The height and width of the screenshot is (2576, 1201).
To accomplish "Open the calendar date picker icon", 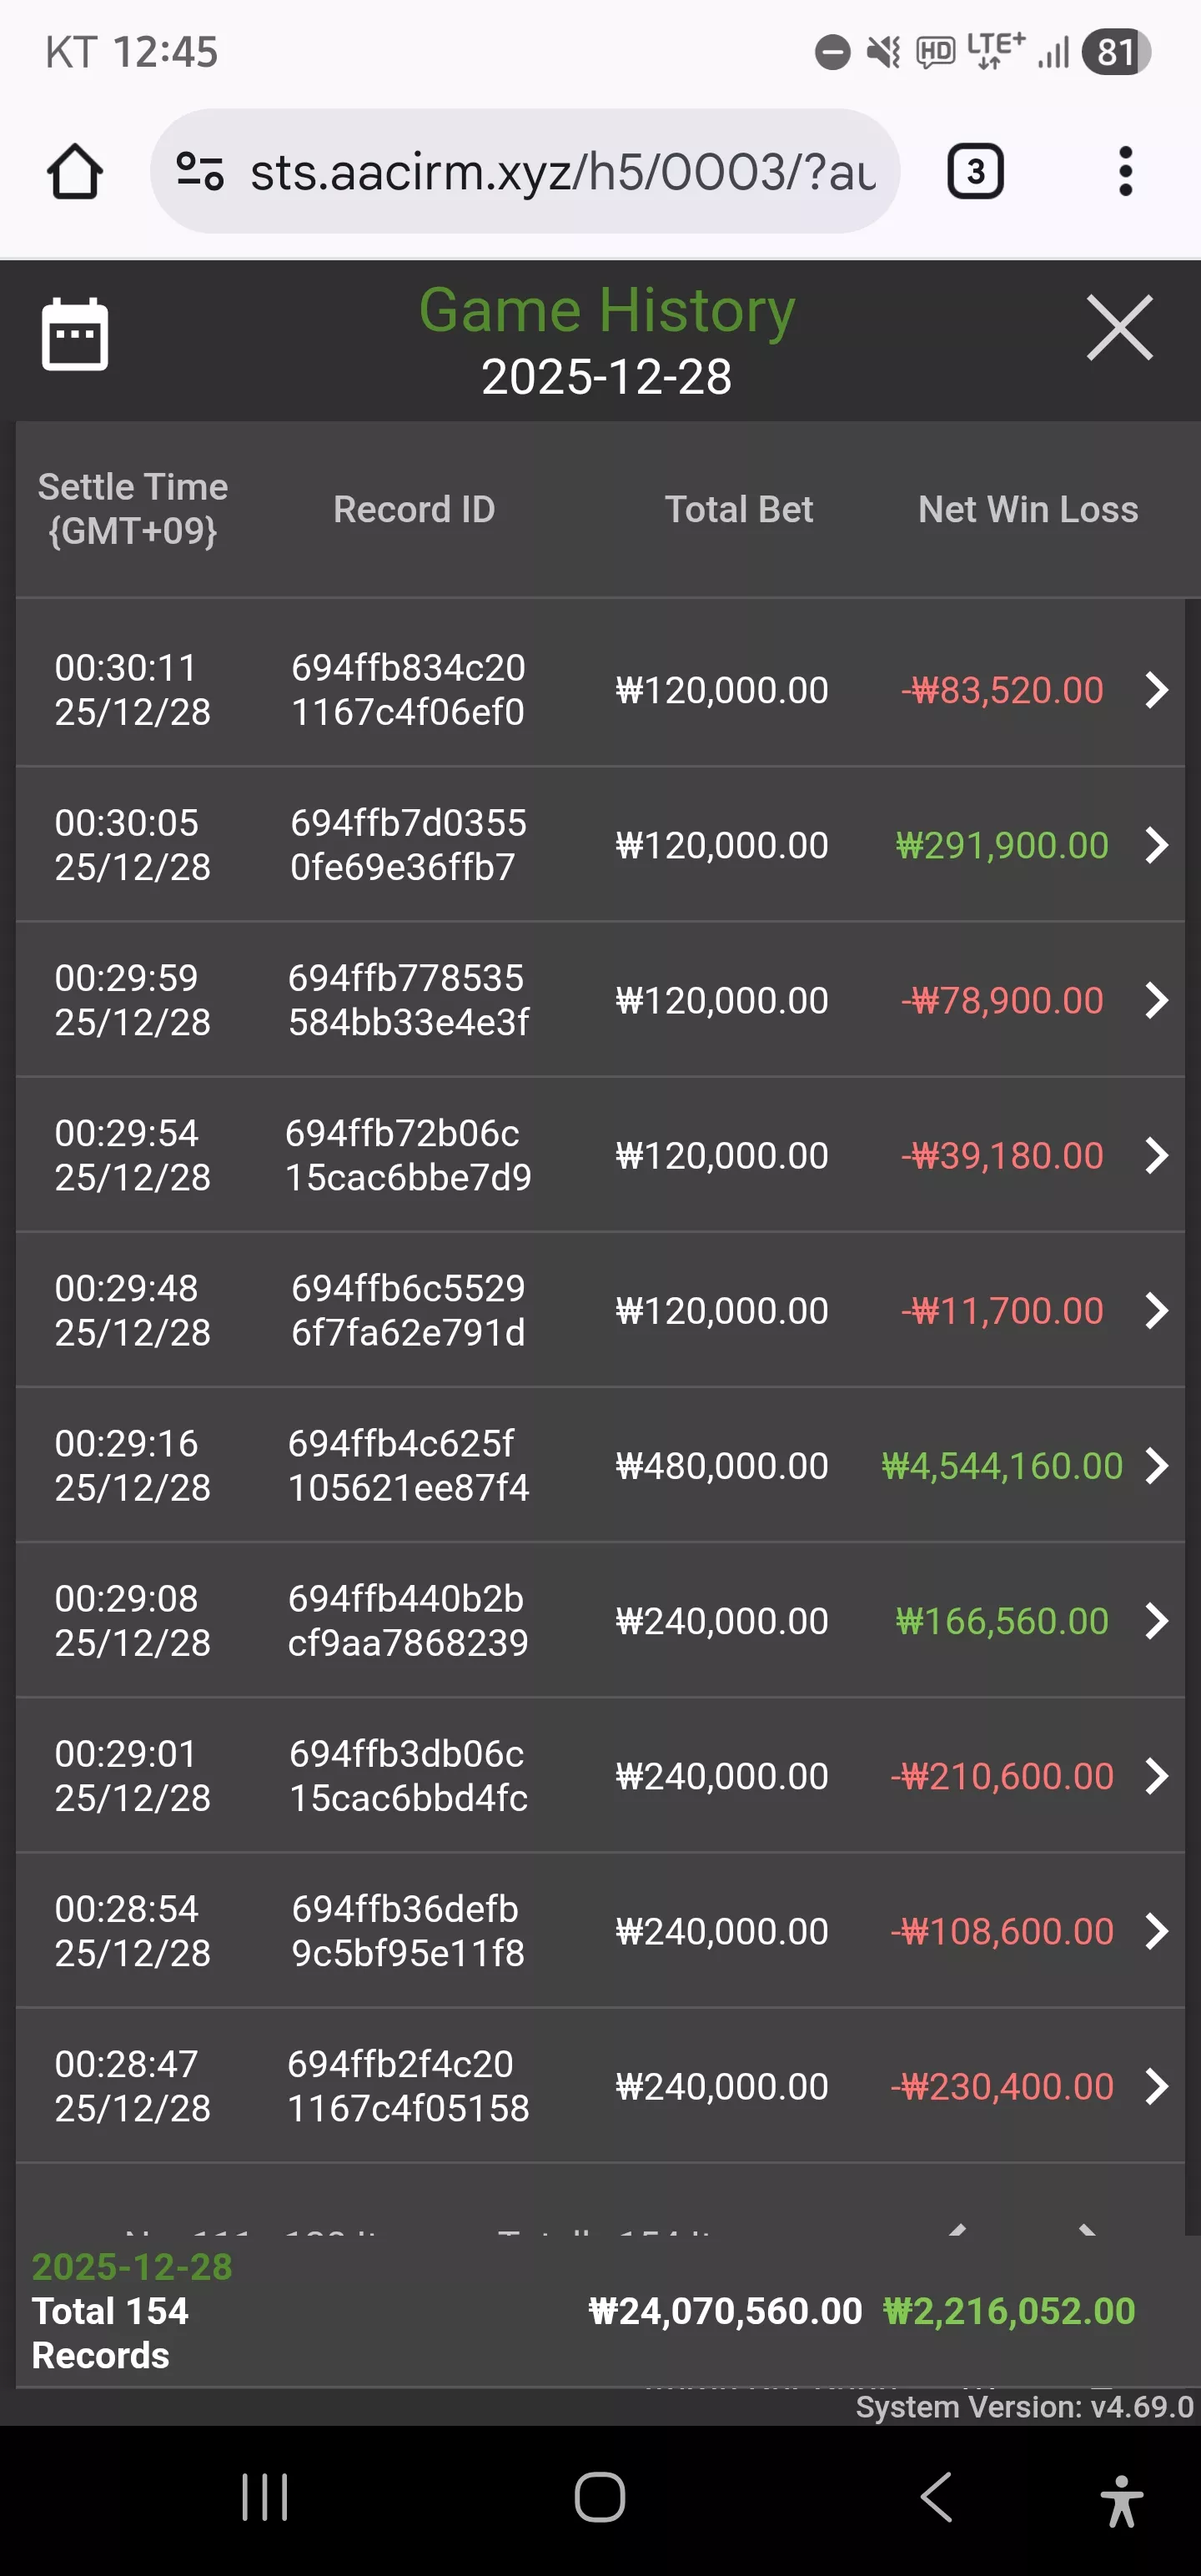I will (75, 334).
